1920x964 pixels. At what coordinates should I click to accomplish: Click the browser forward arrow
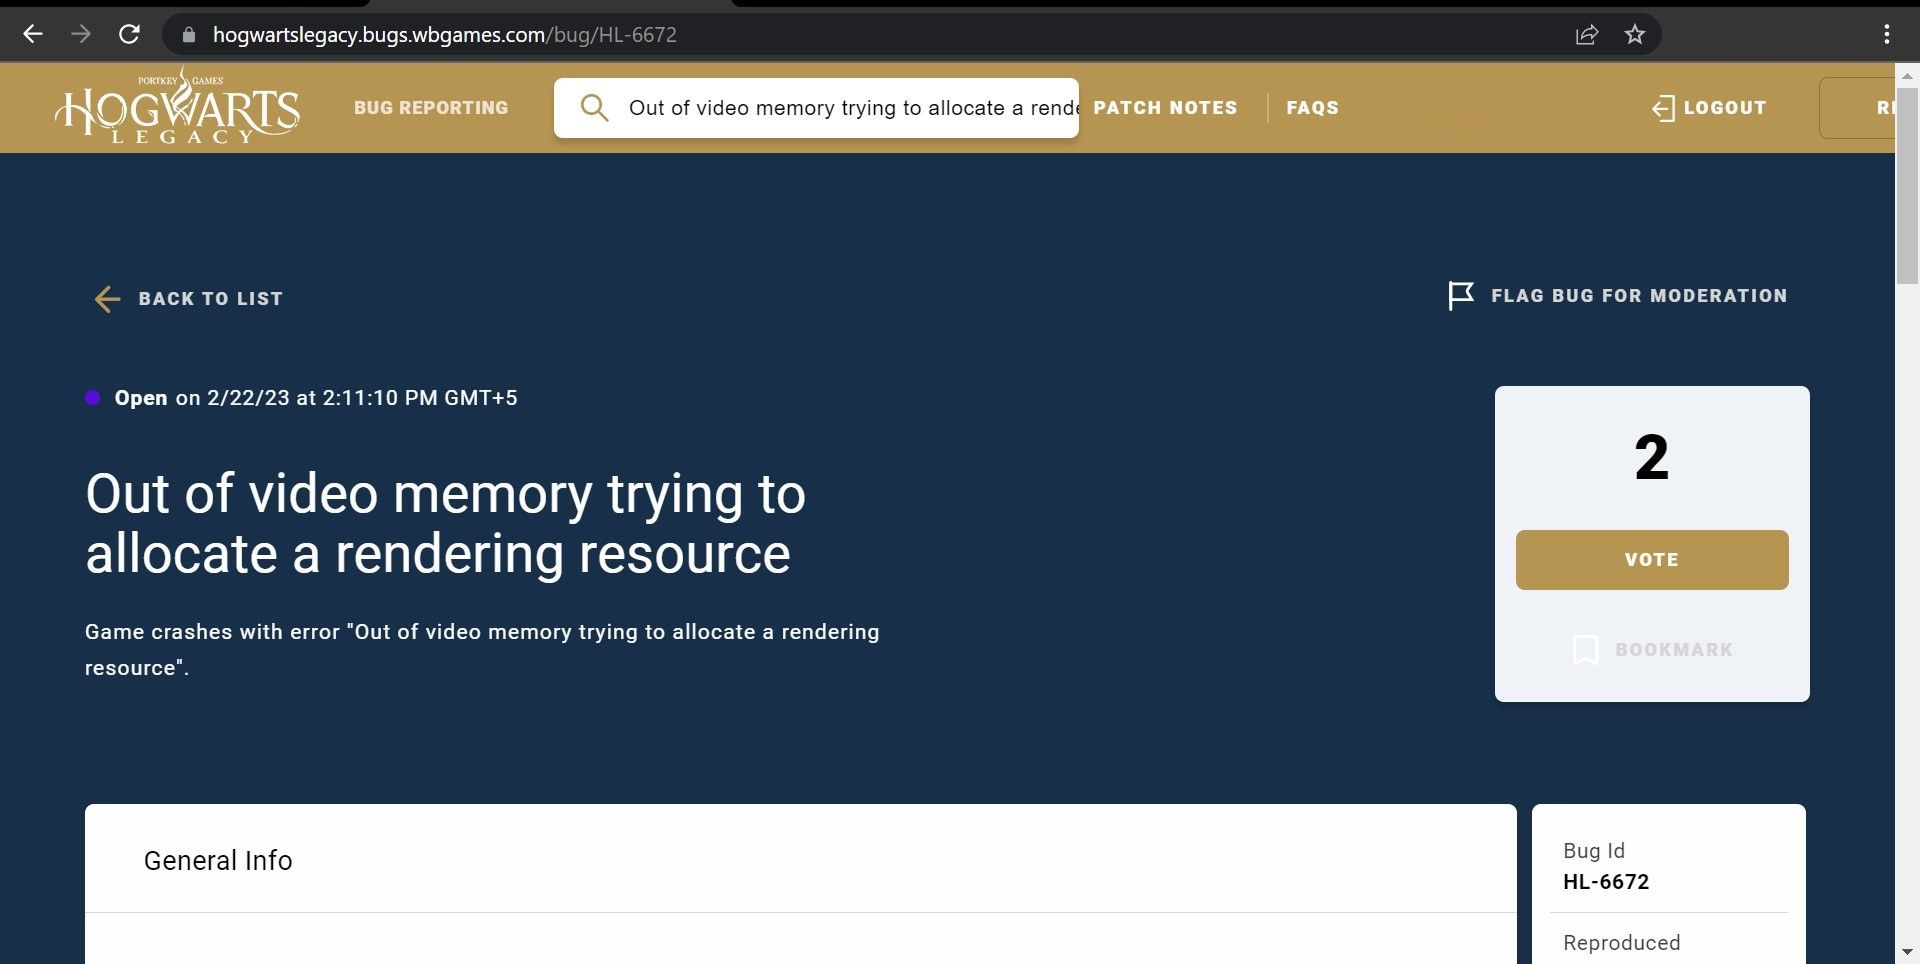(81, 34)
